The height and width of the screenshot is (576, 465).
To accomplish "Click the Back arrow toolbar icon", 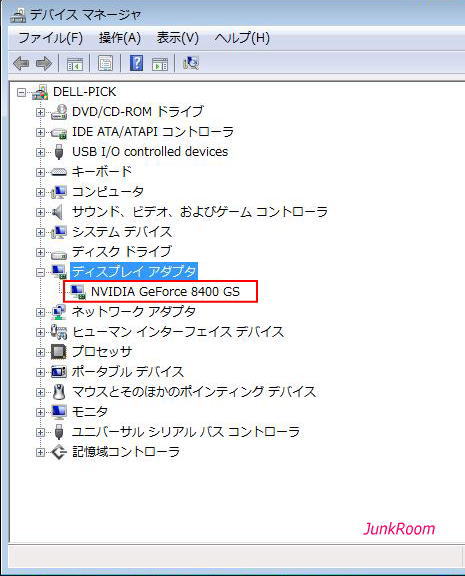I will (x=21, y=64).
